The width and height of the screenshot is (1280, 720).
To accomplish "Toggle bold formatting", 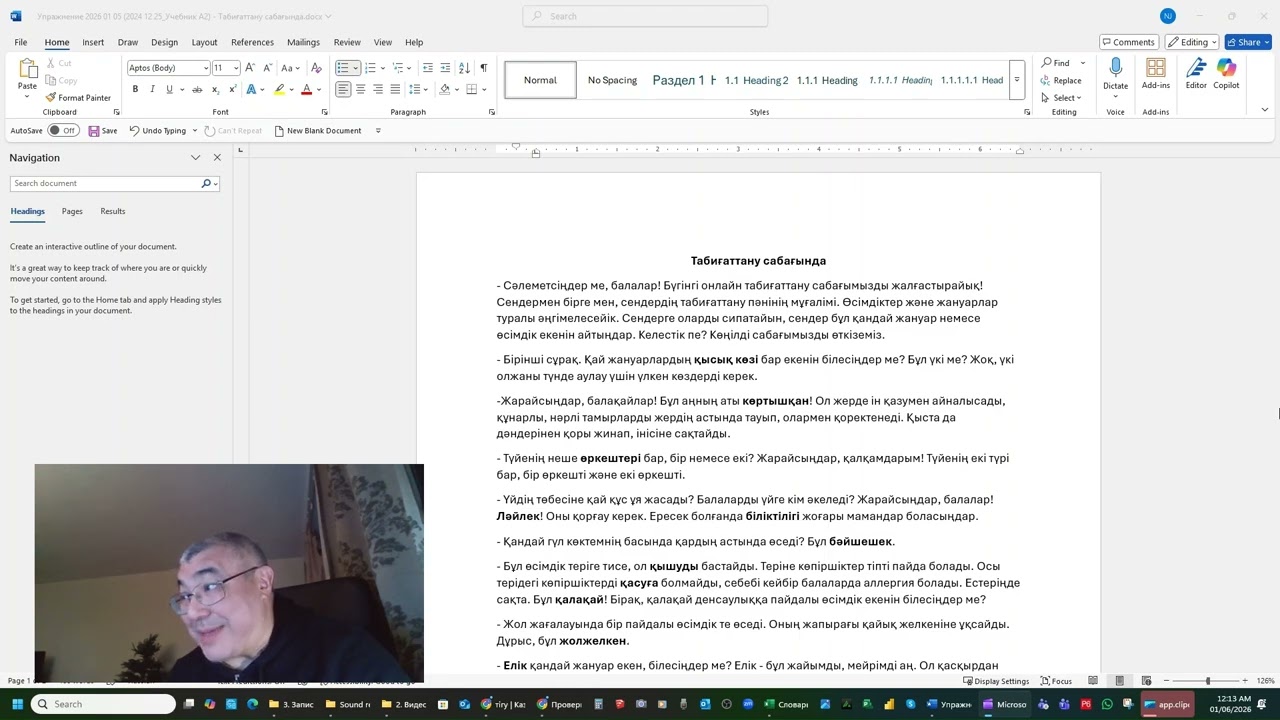I will [x=135, y=89].
